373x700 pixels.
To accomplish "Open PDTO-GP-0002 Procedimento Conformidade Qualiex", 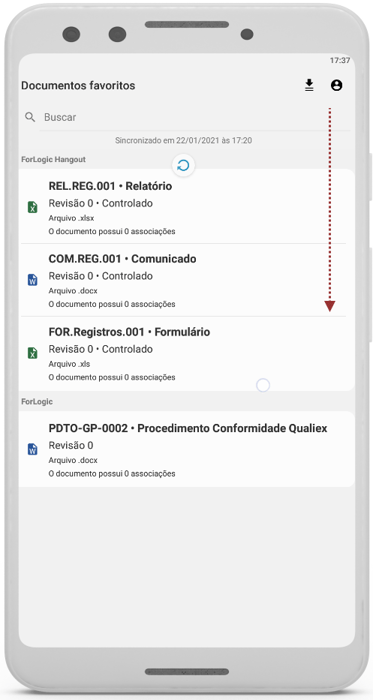I will [x=186, y=449].
